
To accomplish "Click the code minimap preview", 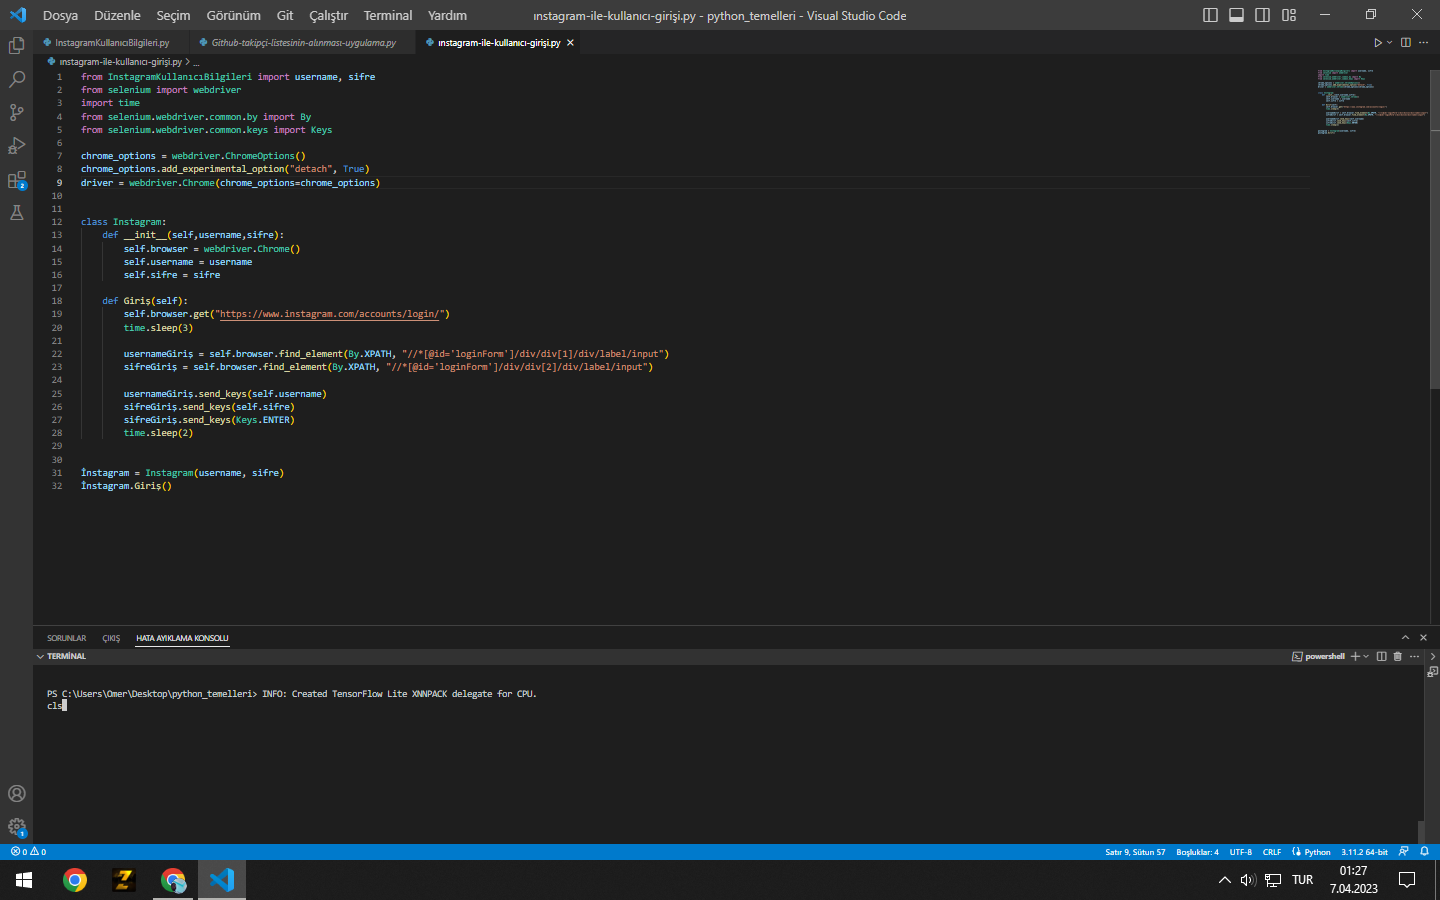I will click(x=1370, y=100).
